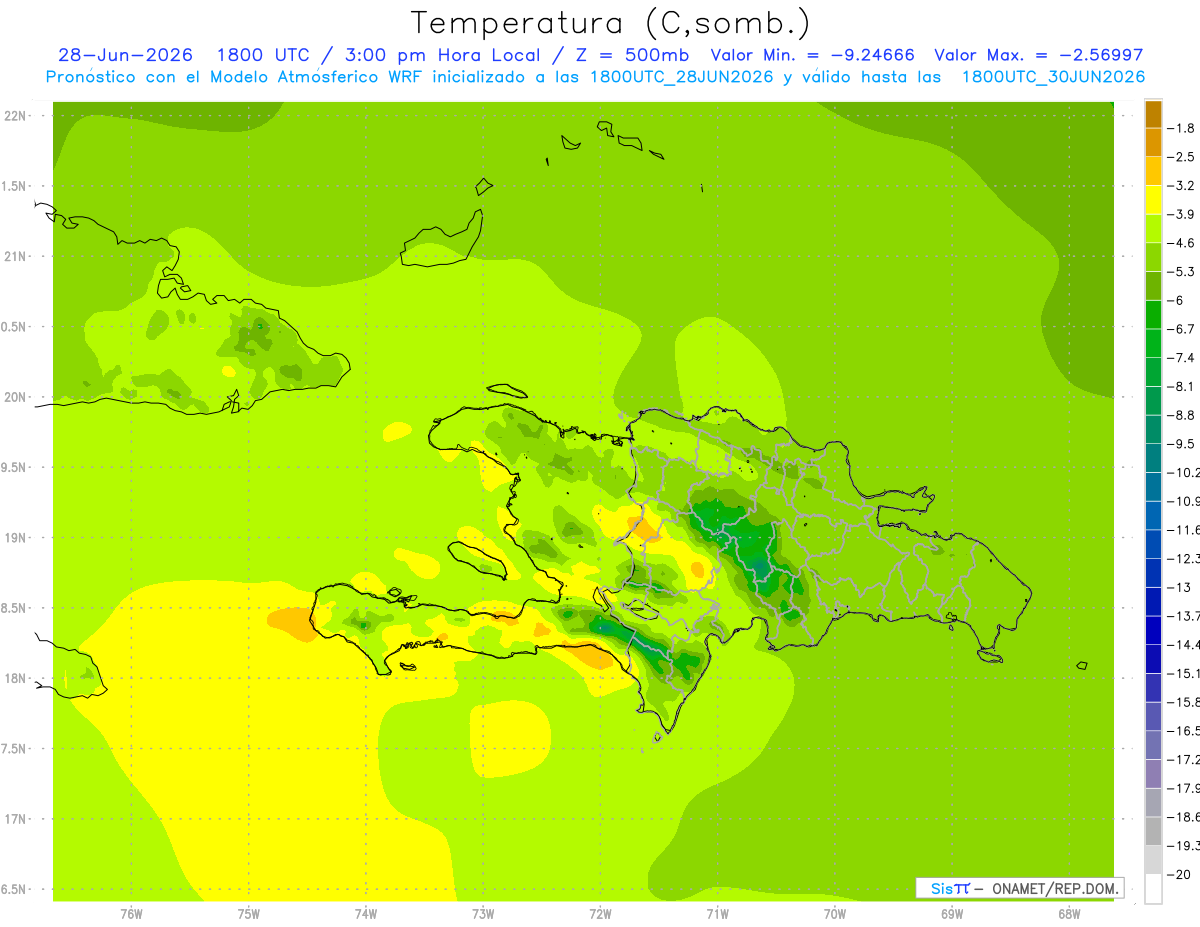Click the "70W" longitude axis label
Viewport: 1200px width, 927px height.
(835, 914)
